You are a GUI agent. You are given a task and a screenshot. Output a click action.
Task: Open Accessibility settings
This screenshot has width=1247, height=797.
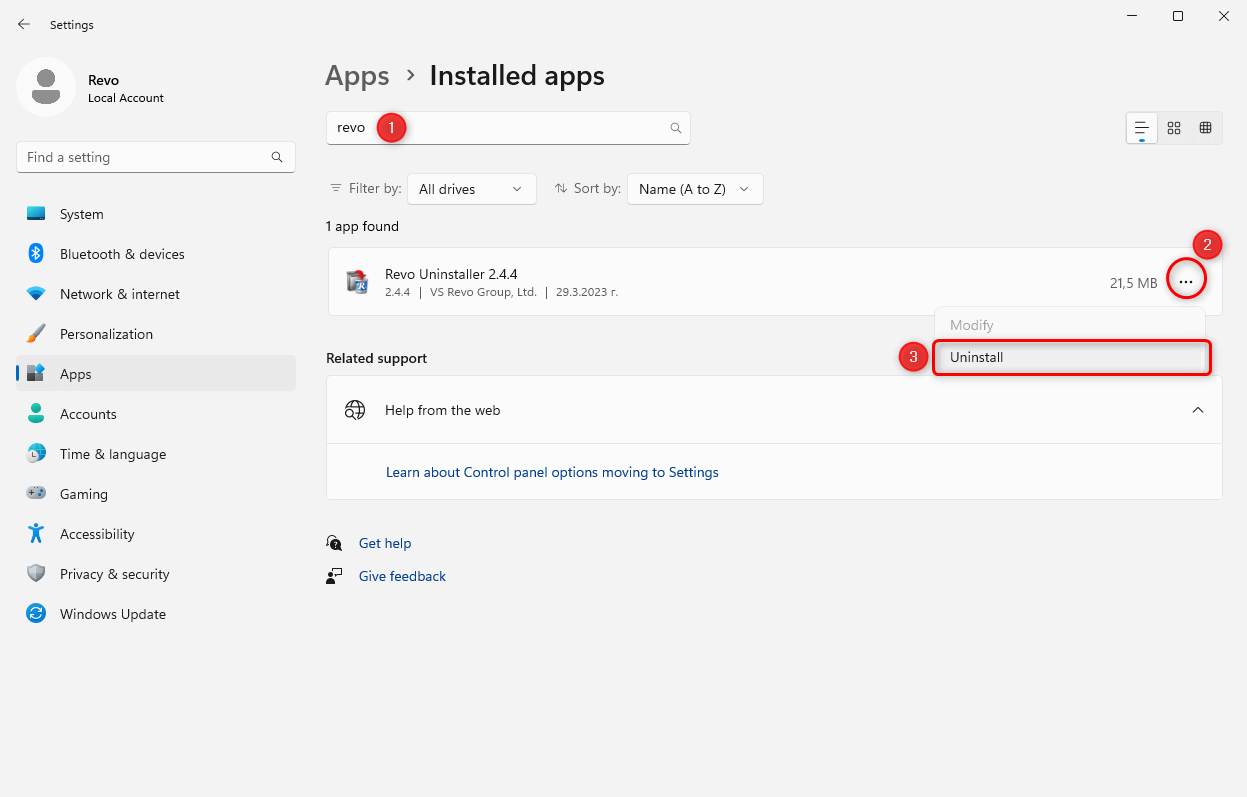coord(156,534)
